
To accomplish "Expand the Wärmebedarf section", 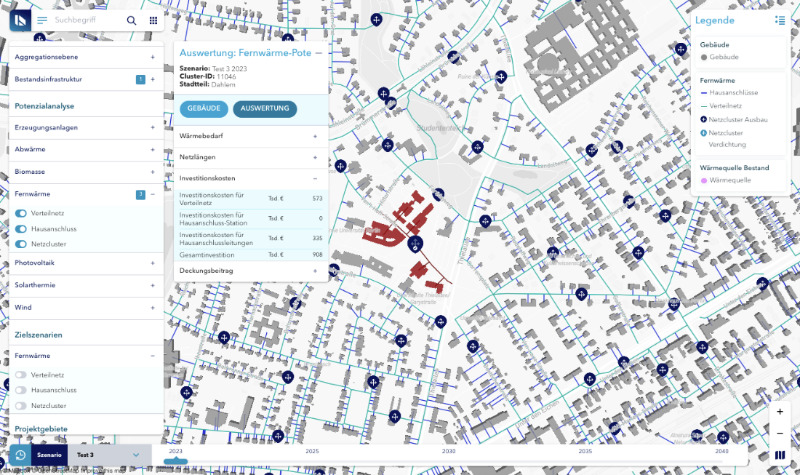I will click(315, 135).
